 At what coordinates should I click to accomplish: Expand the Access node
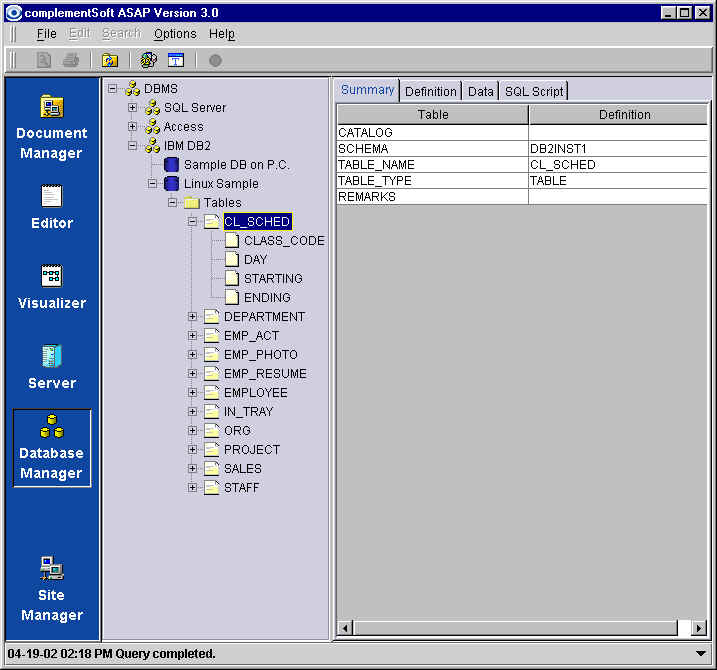pyautogui.click(x=133, y=126)
